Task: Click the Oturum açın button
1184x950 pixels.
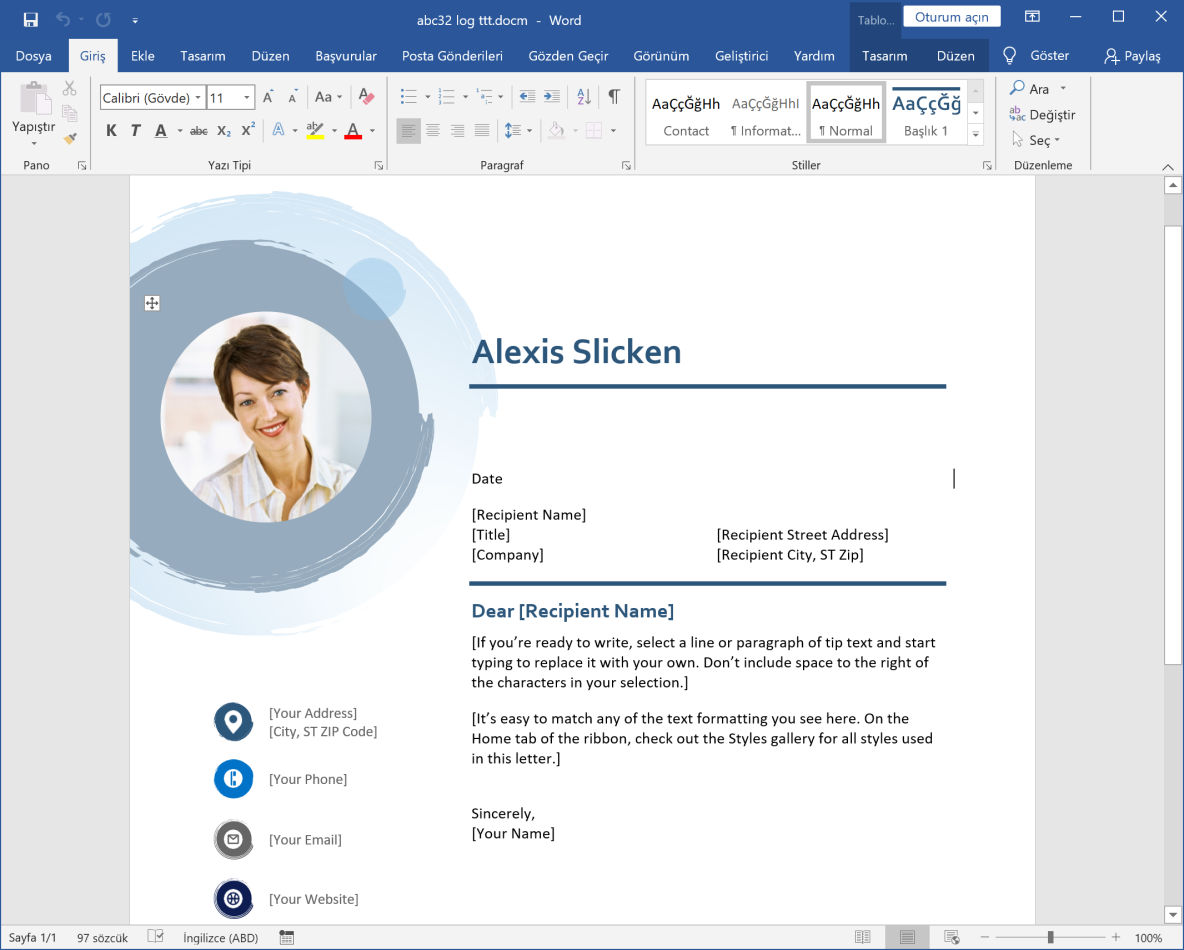Action: click(951, 16)
